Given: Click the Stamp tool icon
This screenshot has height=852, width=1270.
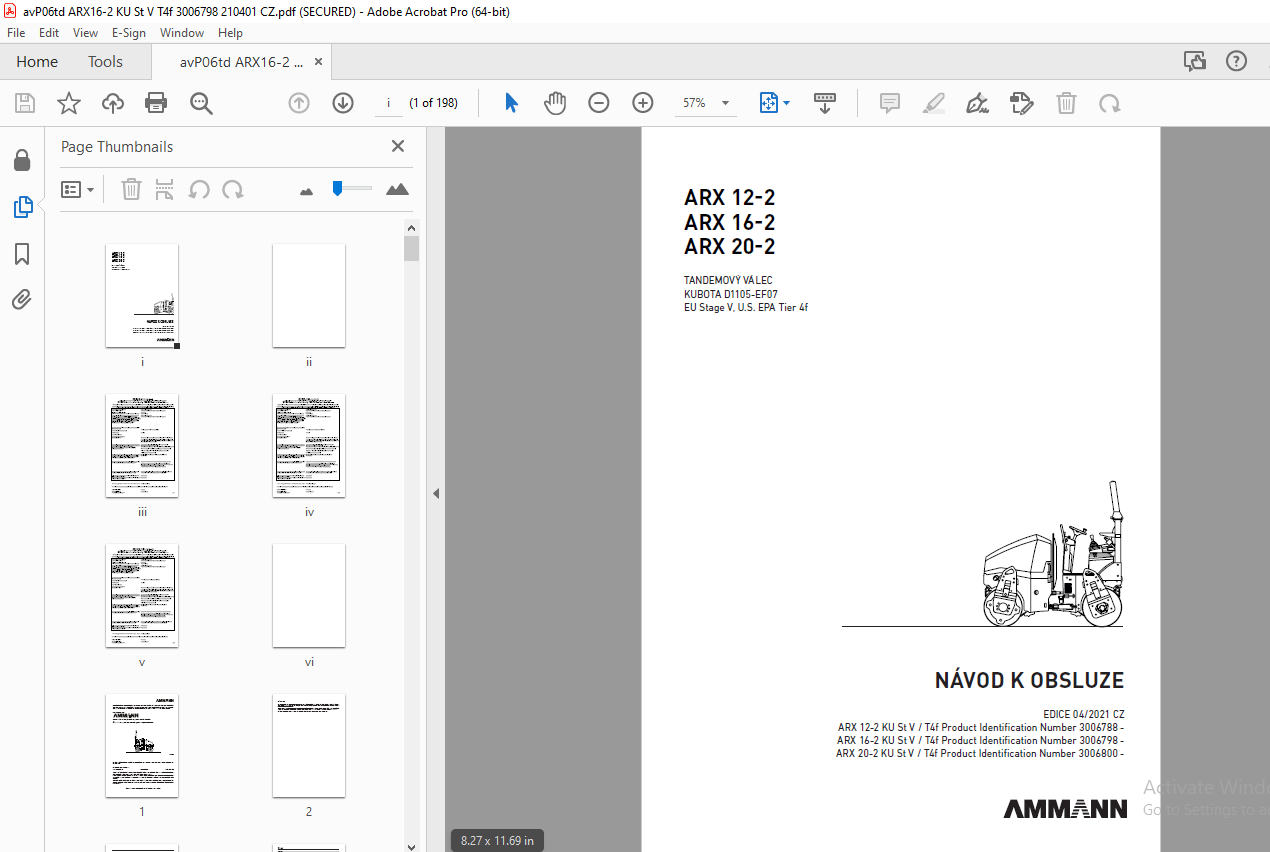Looking at the screenshot, I should tap(1022, 103).
